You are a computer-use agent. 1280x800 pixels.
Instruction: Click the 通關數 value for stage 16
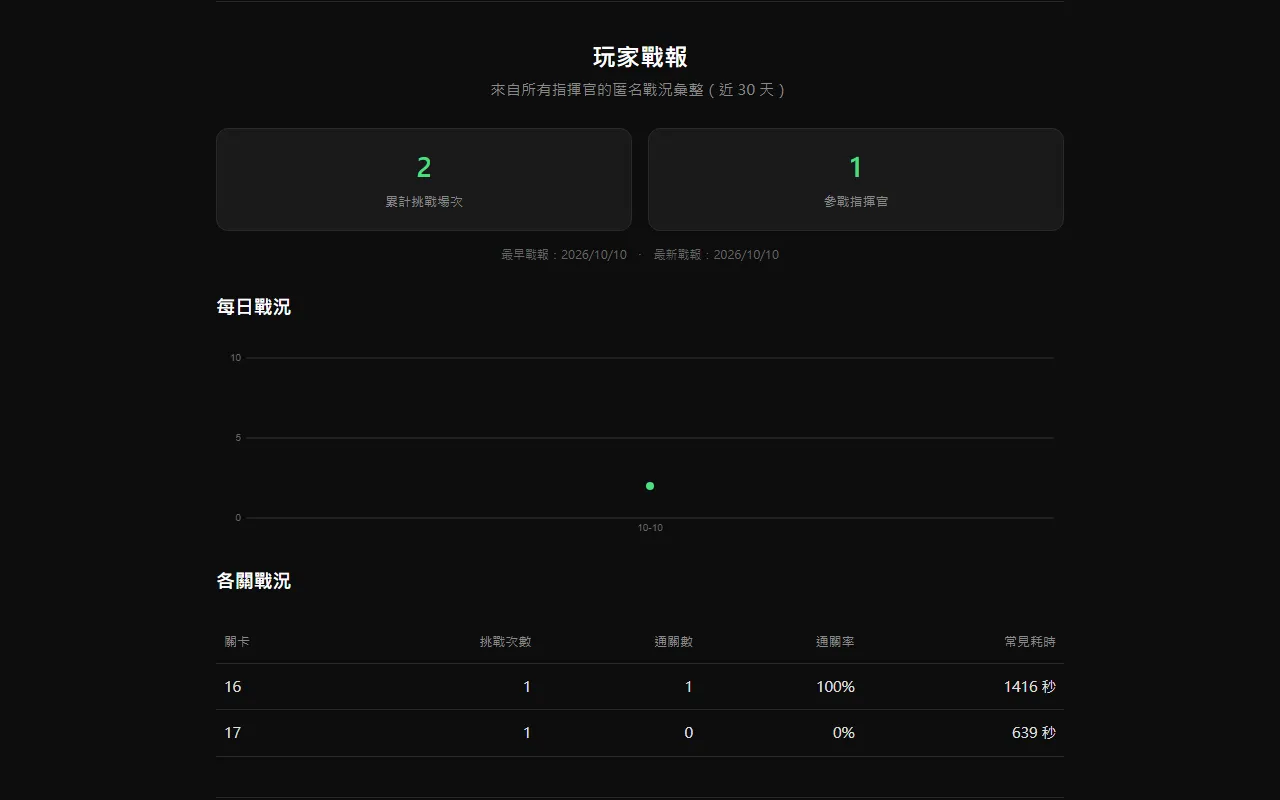(x=689, y=687)
